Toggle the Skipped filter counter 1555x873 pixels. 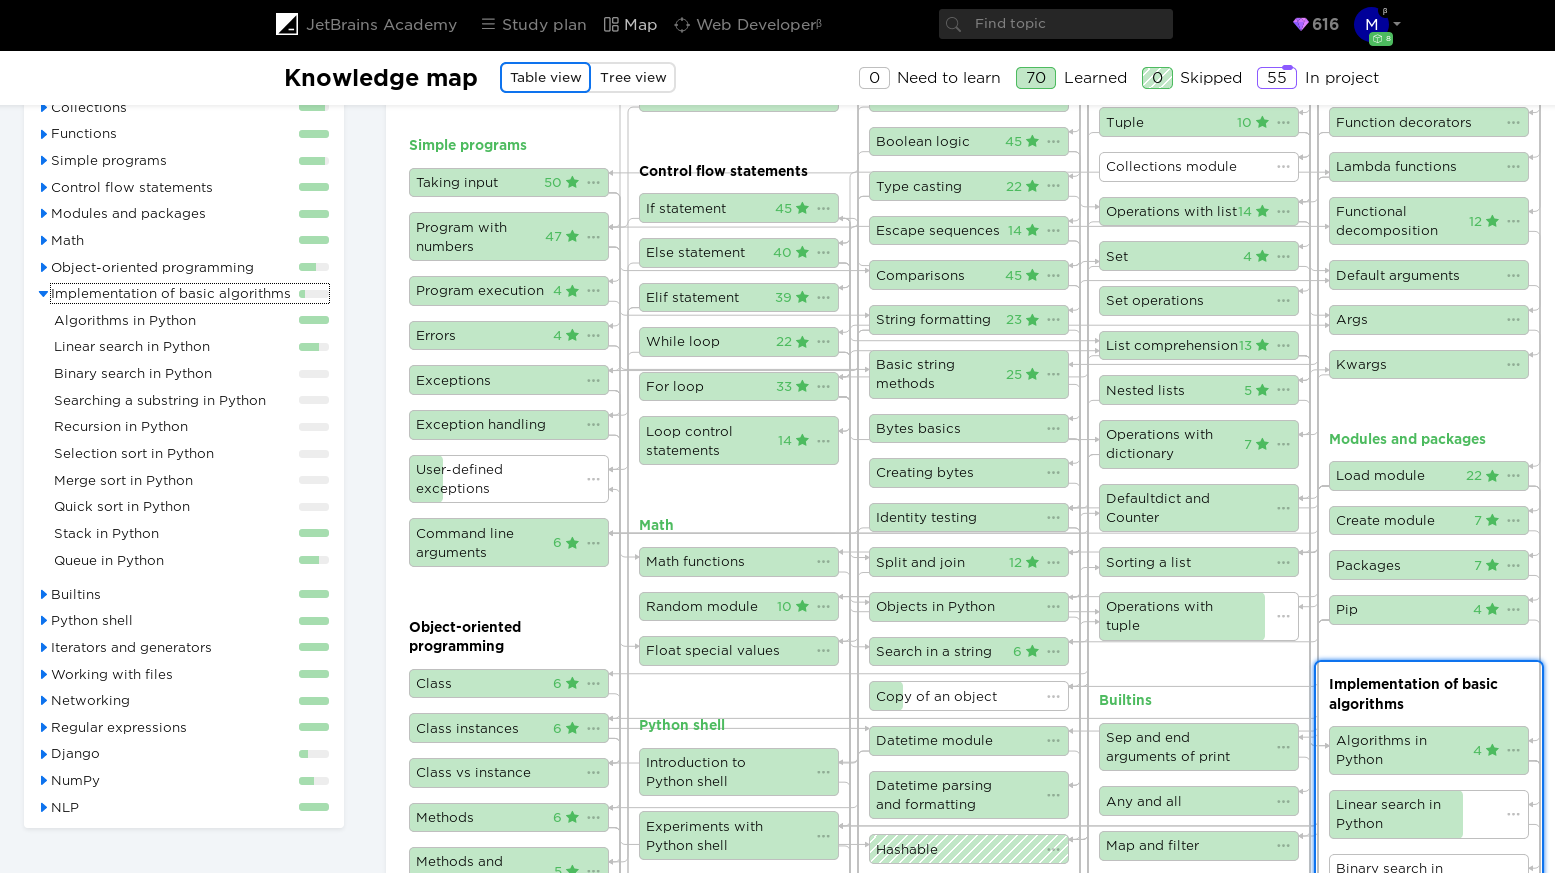[1157, 77]
